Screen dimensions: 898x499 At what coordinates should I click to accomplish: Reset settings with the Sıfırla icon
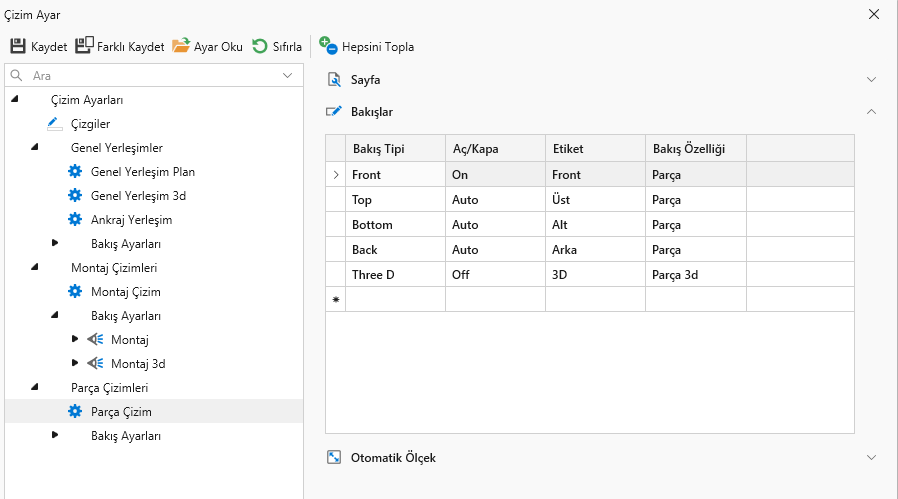click(260, 46)
